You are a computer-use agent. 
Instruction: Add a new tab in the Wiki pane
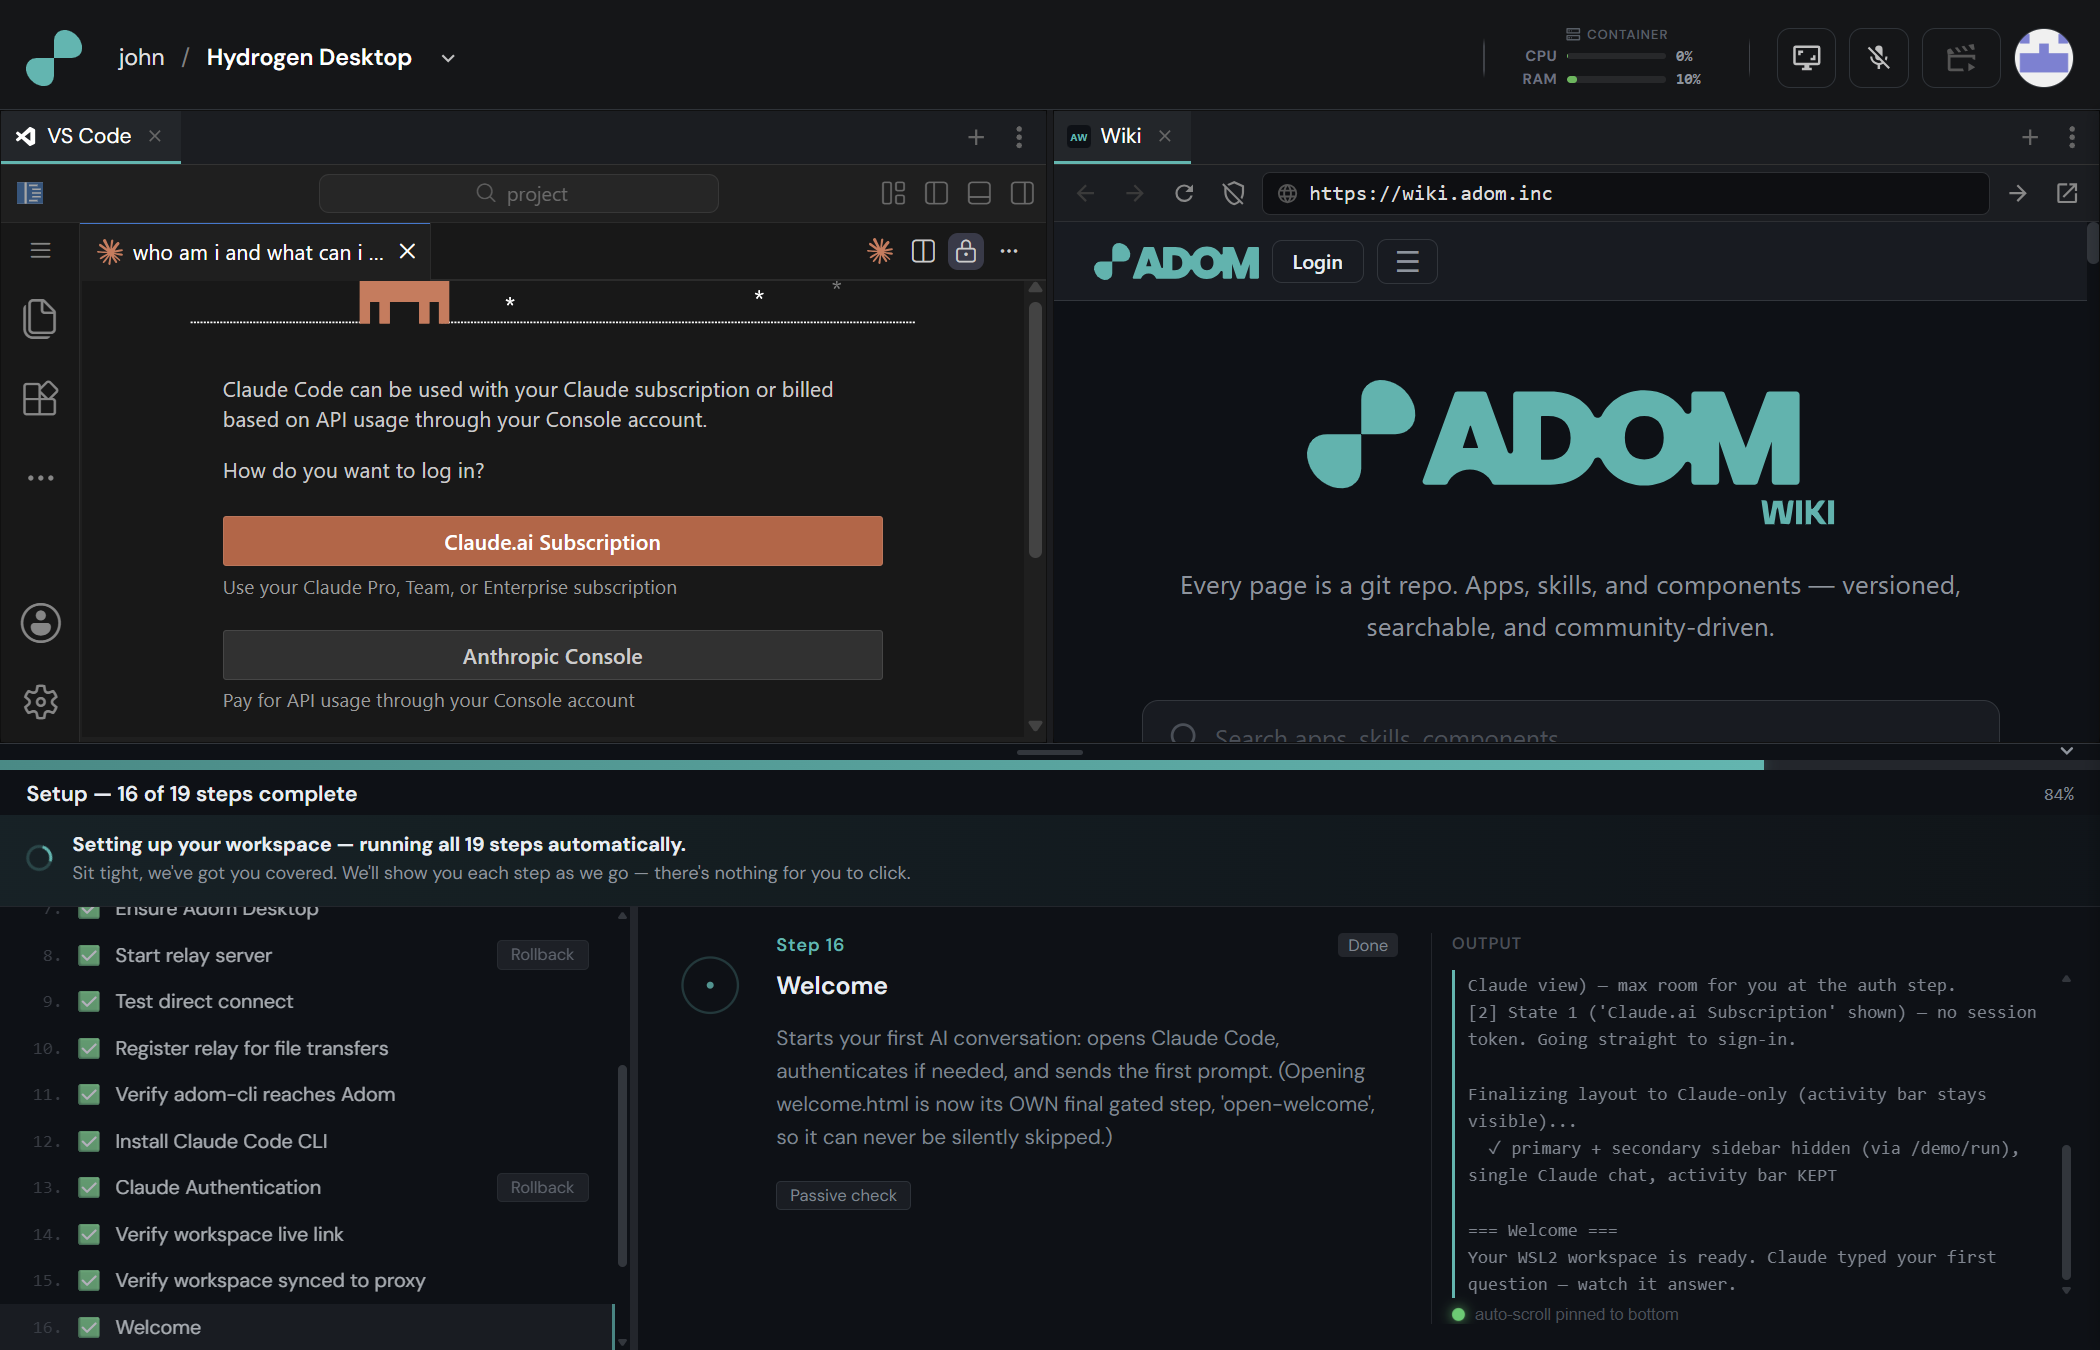click(2030, 137)
